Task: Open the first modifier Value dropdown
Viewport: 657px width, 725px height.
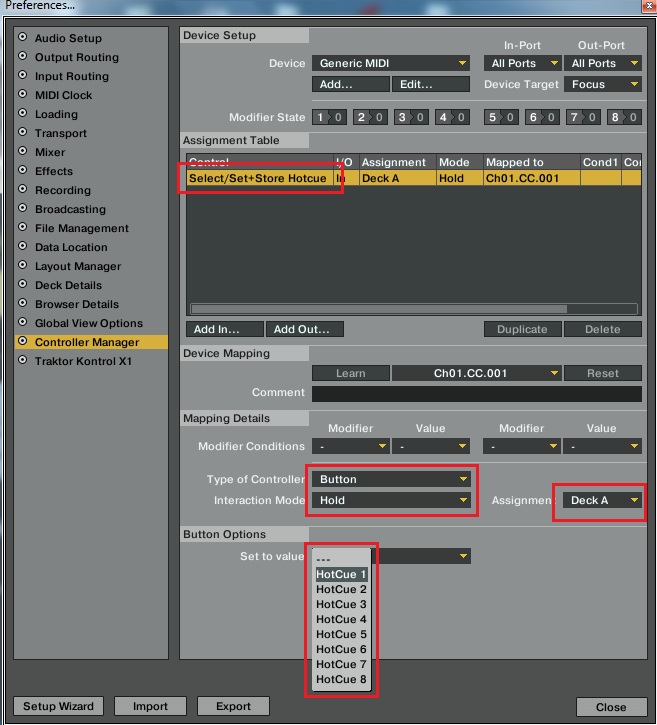Action: [x=430, y=446]
